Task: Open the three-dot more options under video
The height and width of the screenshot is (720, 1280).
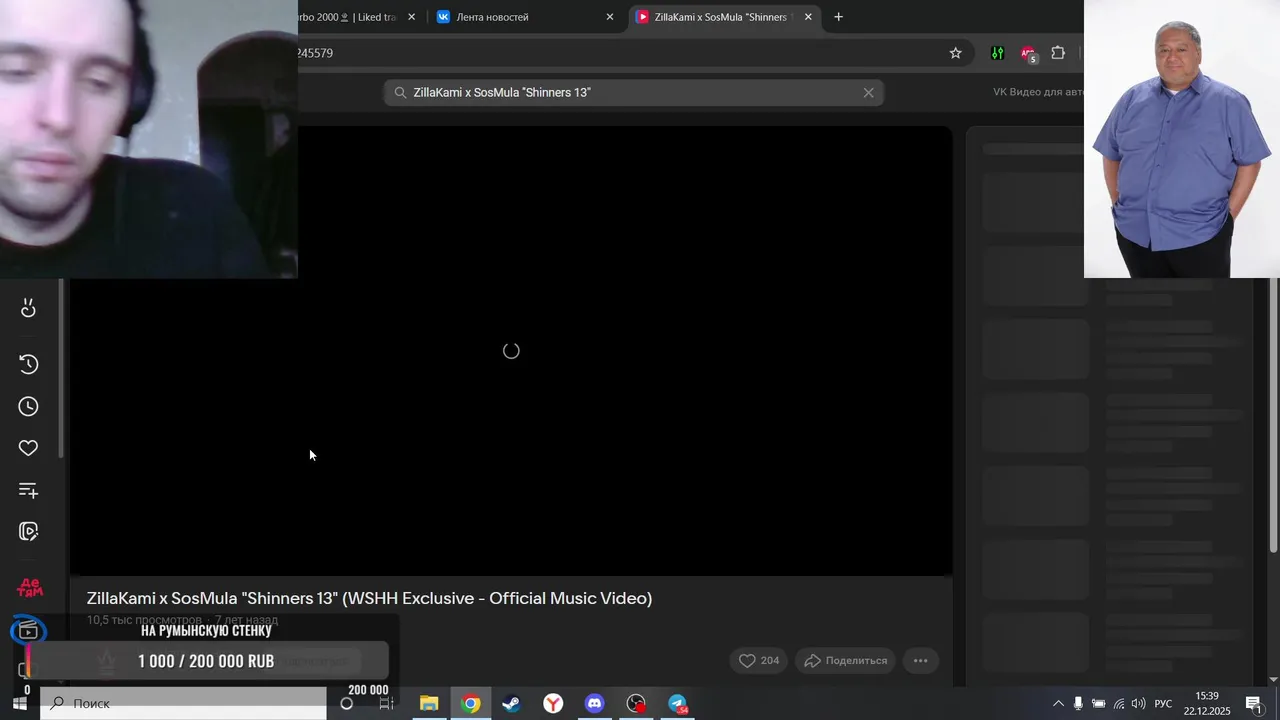Action: pos(921,660)
